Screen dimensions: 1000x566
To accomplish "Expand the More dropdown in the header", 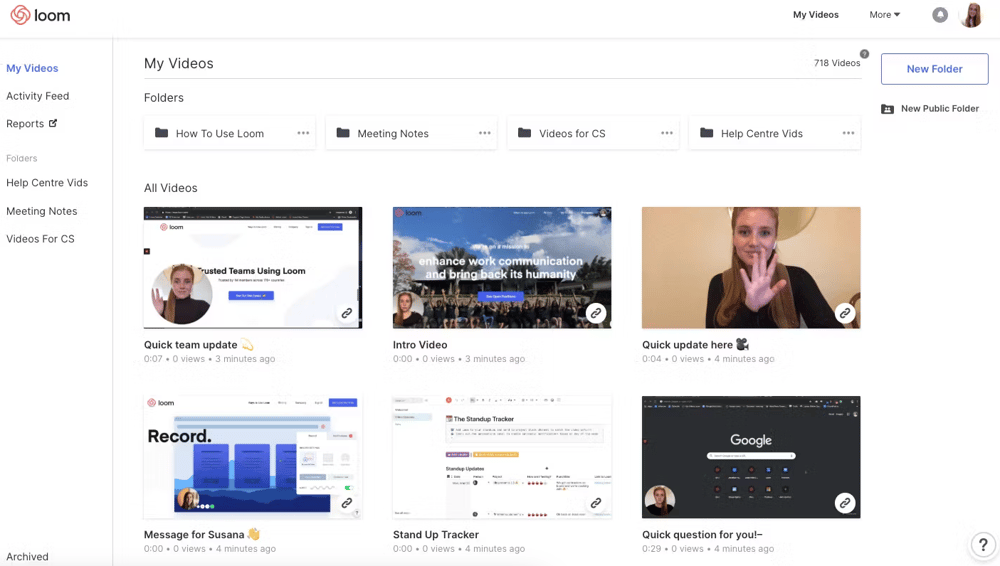I will click(x=885, y=15).
